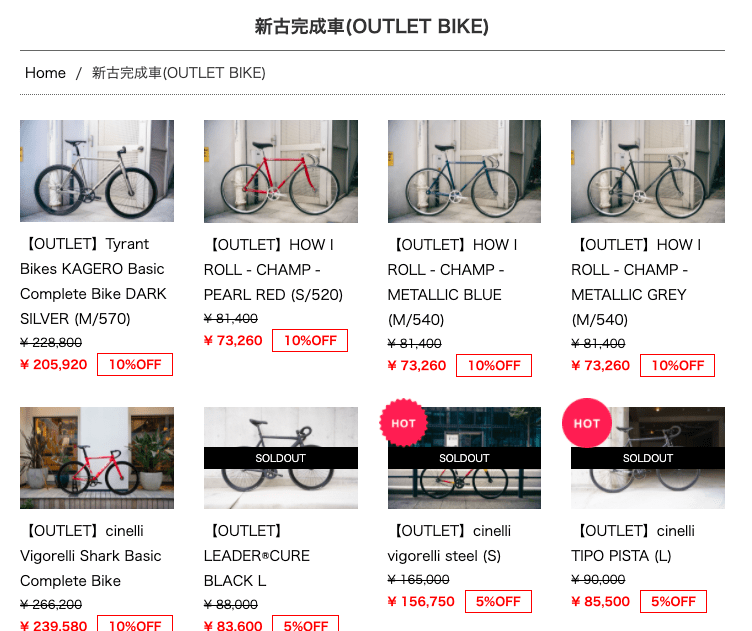Open the PEARL RED CHAMP bike photo
The width and height of the screenshot is (752, 631).
281,171
